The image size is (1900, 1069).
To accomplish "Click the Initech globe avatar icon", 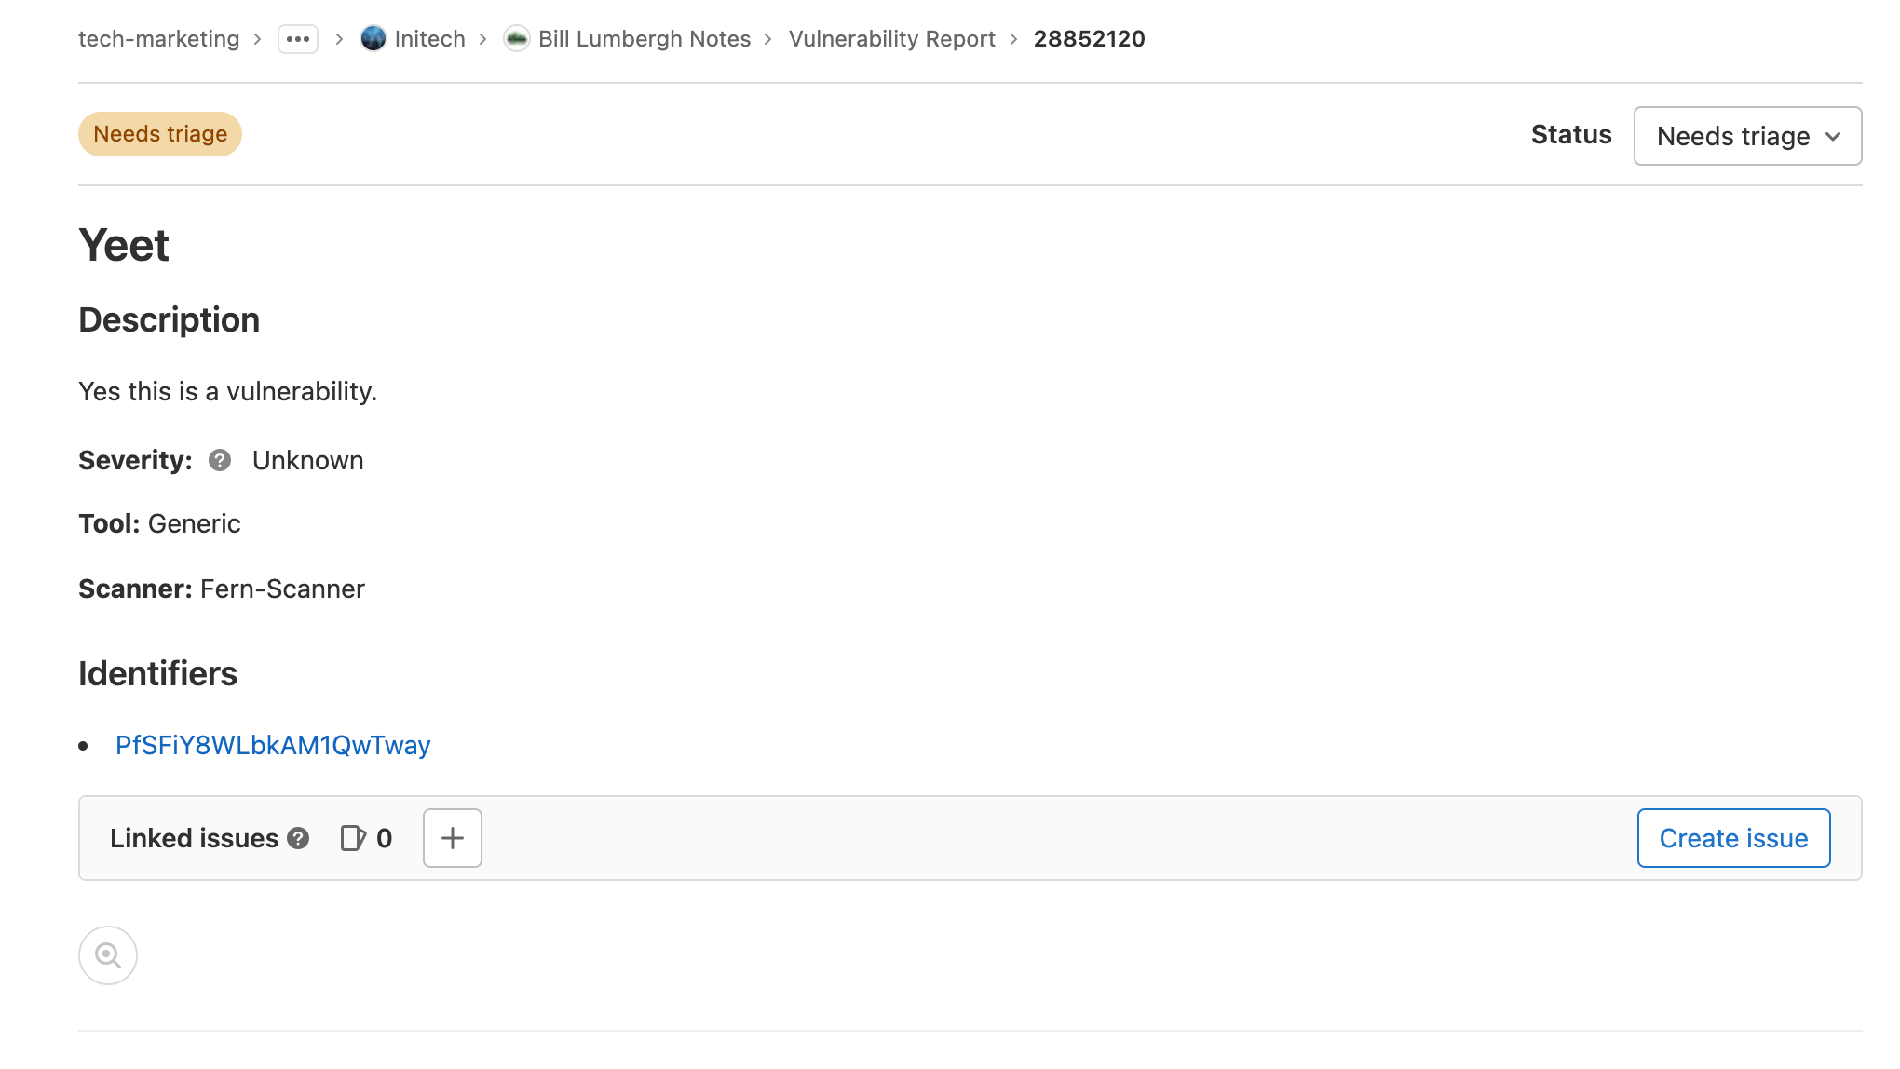I will pyautogui.click(x=373, y=39).
